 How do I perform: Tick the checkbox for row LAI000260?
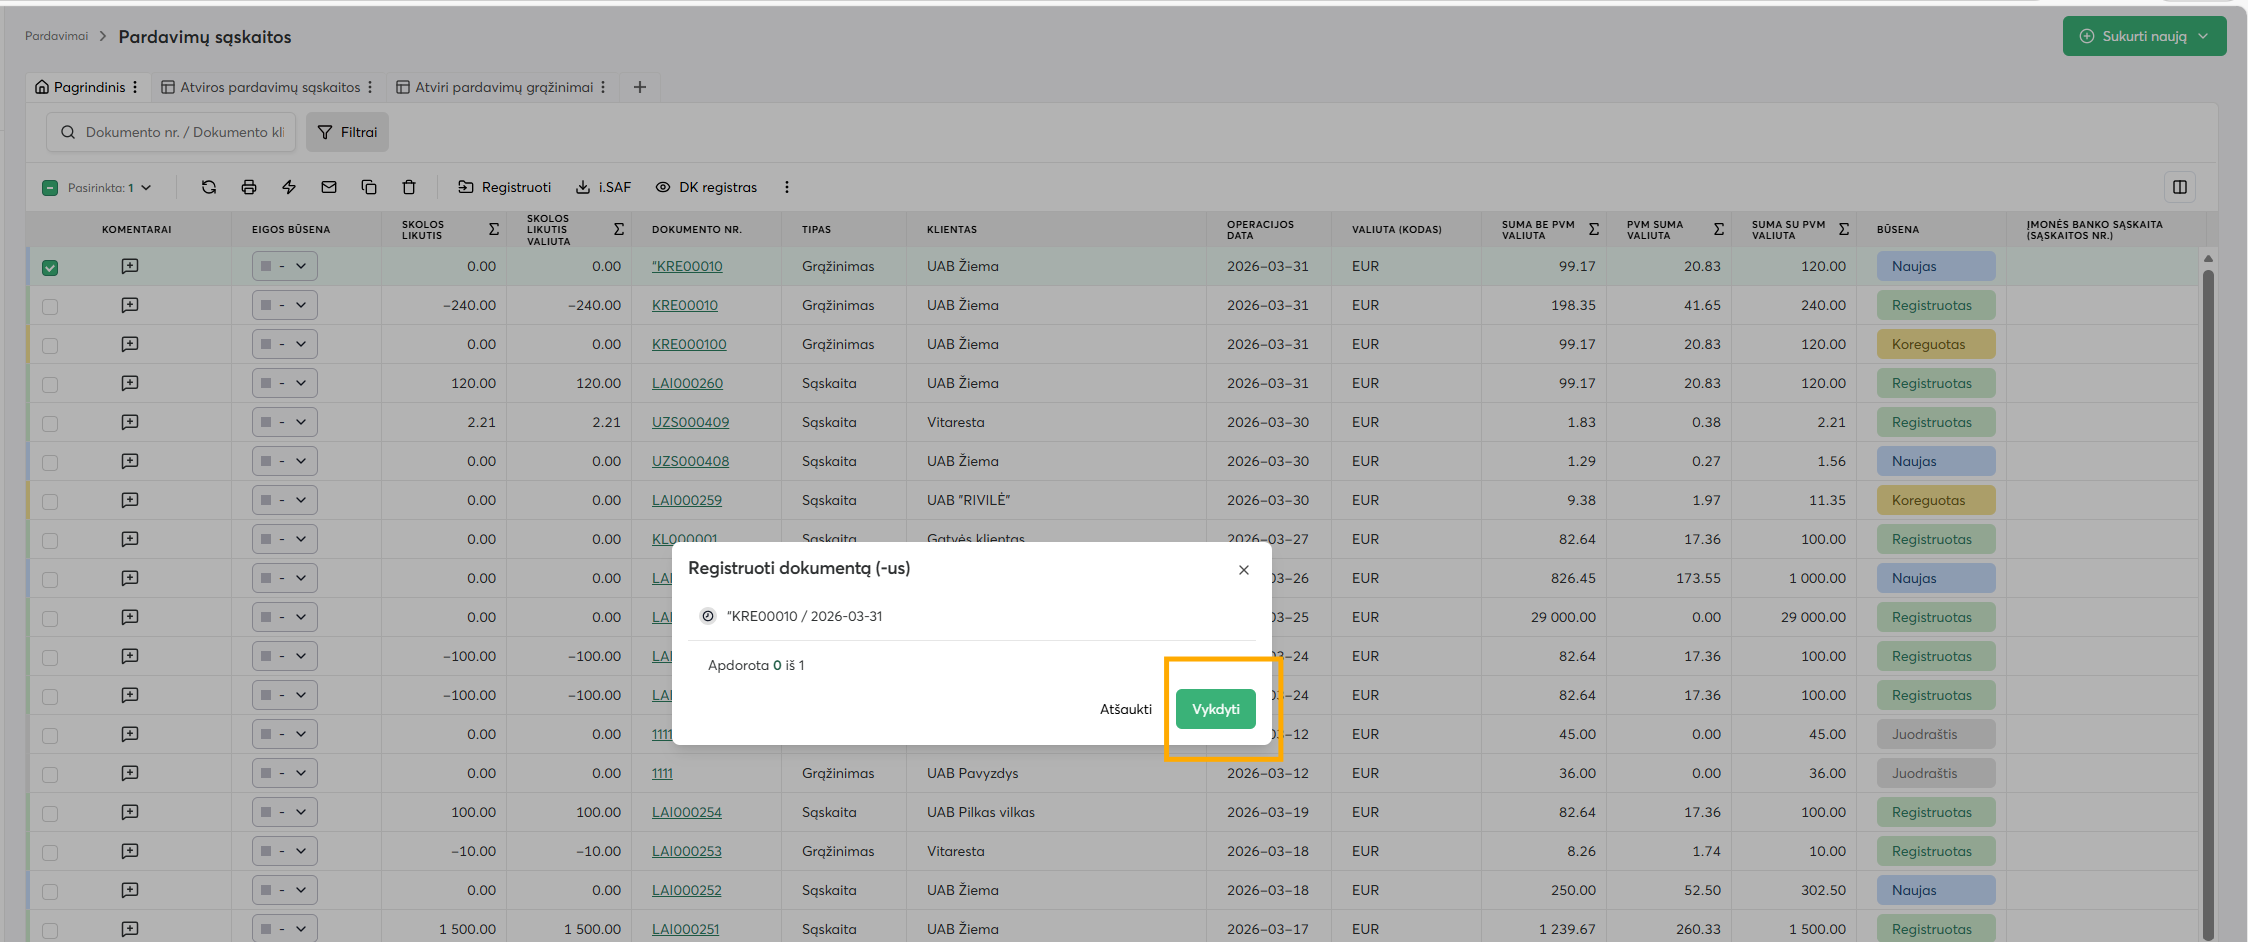pyautogui.click(x=50, y=385)
